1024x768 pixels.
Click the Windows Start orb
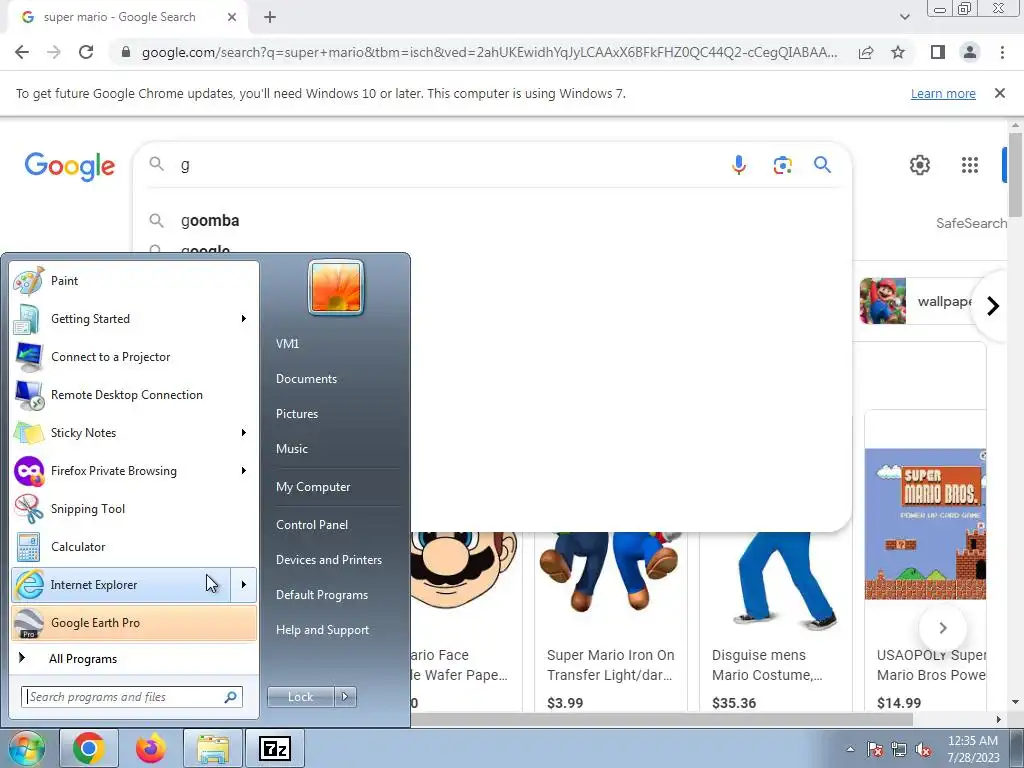click(x=26, y=748)
